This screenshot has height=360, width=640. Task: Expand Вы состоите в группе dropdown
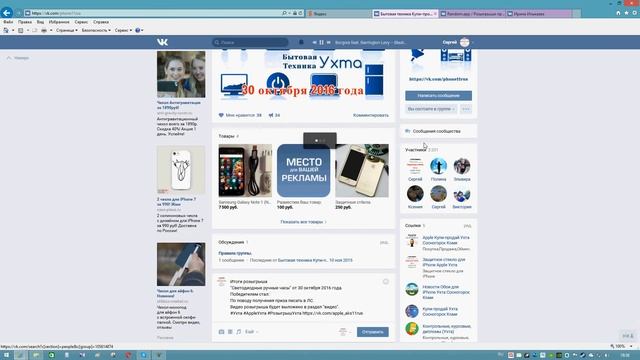431,109
